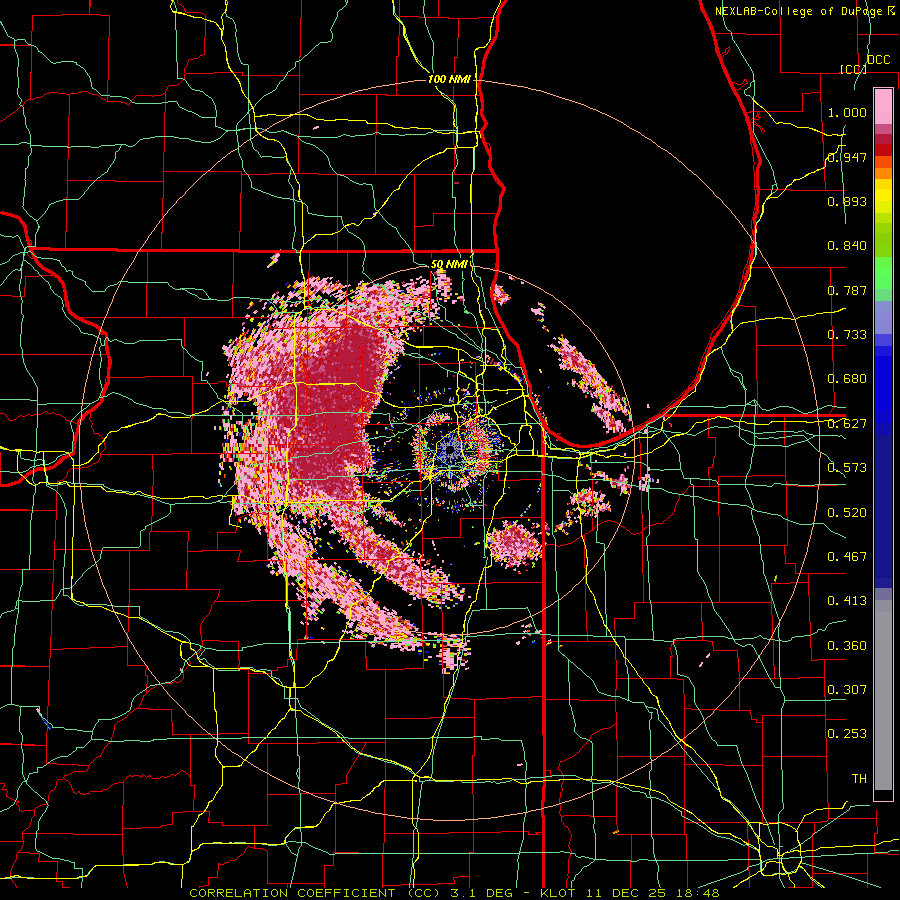Viewport: 900px width, 900px height.
Task: Select the 0.733 scale value
Action: tap(847, 335)
